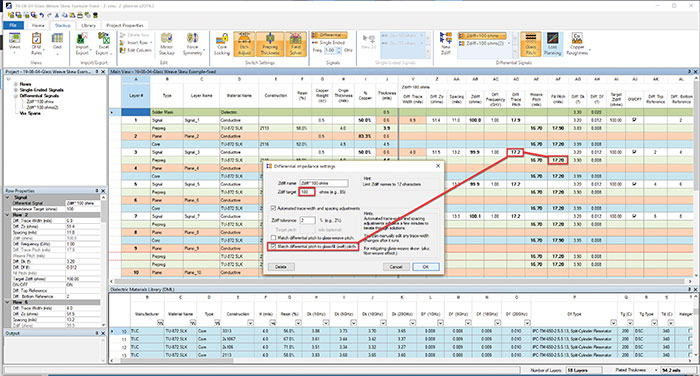Select Single Ended signal mode
This screenshot has height=376, width=700.
329,42
